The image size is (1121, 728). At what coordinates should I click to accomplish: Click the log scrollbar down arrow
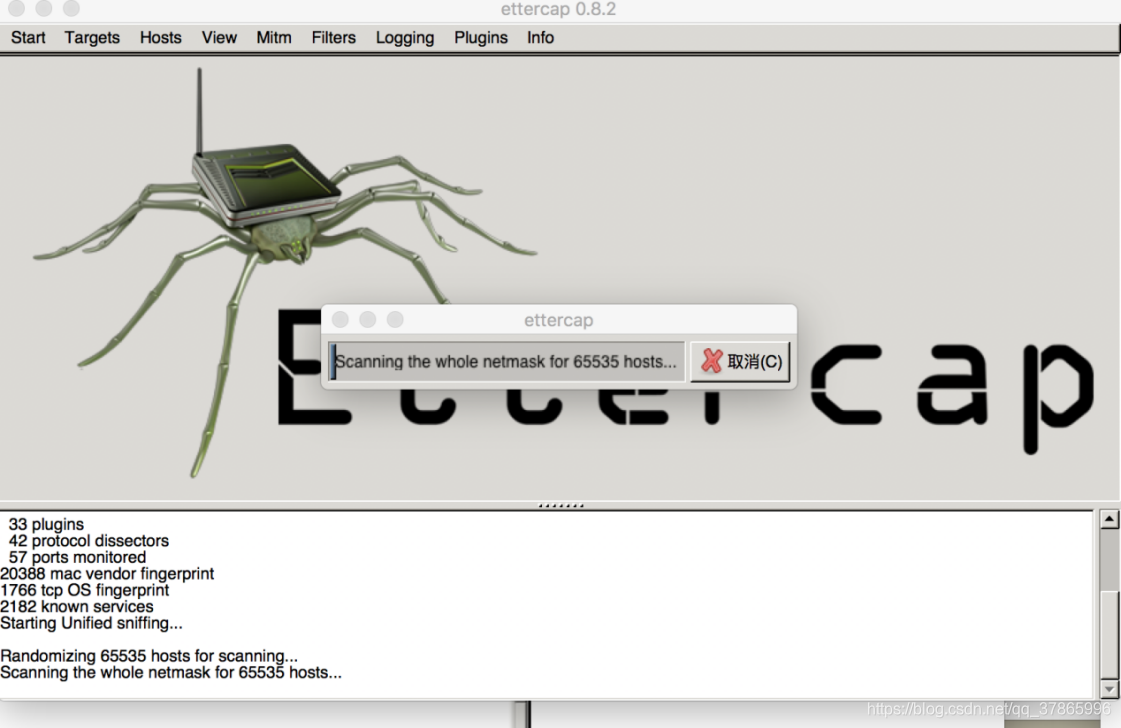(x=1109, y=689)
